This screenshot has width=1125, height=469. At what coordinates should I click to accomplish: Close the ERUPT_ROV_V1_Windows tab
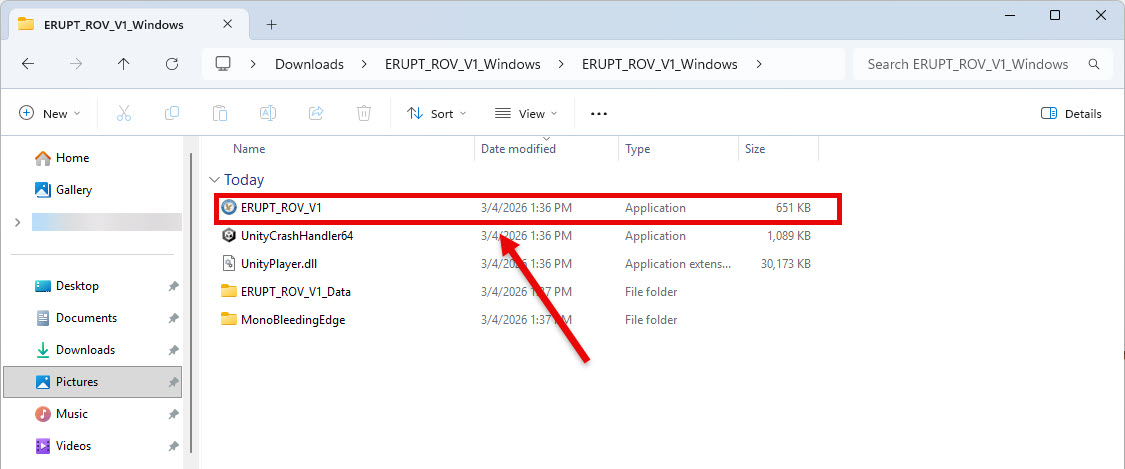tap(227, 24)
